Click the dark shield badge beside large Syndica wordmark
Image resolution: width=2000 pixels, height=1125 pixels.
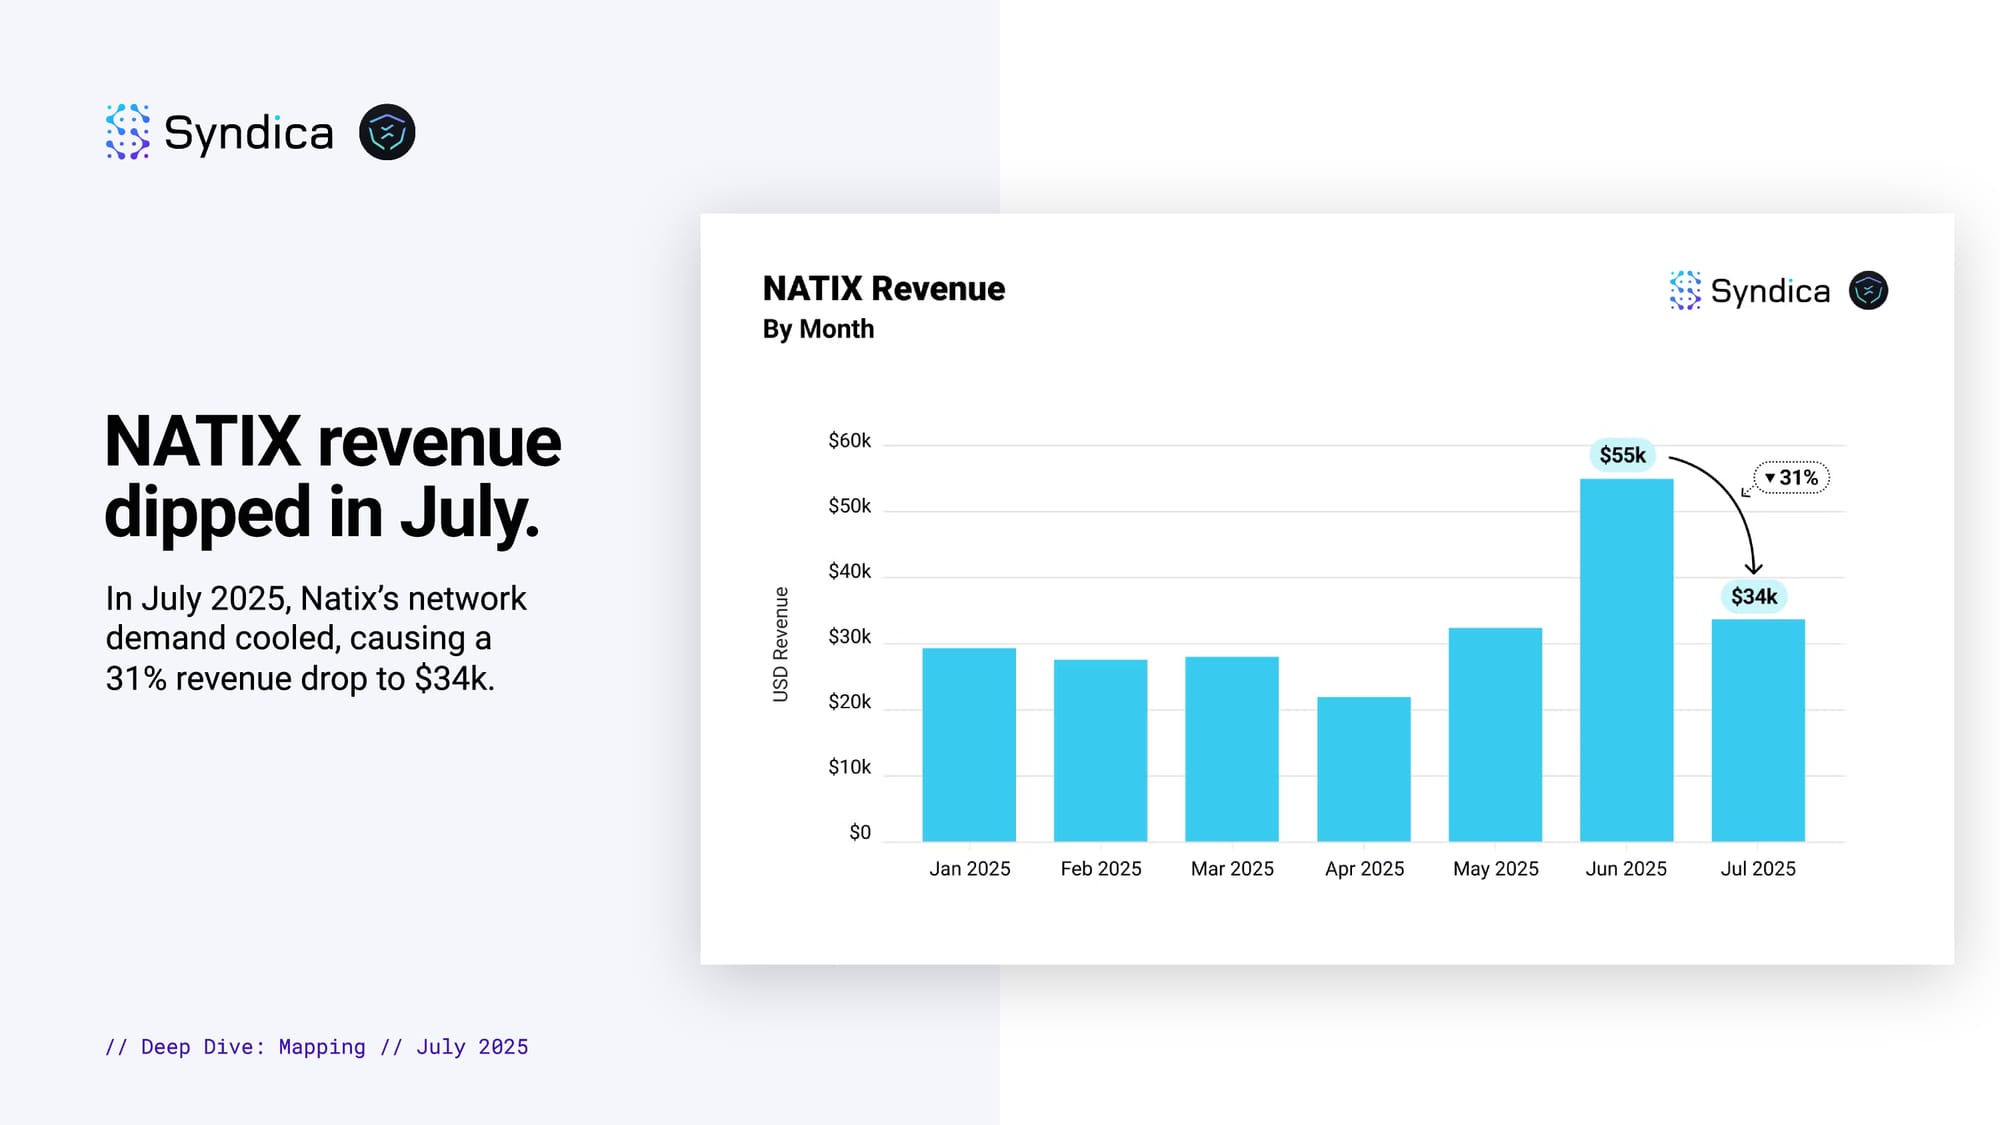(x=387, y=132)
